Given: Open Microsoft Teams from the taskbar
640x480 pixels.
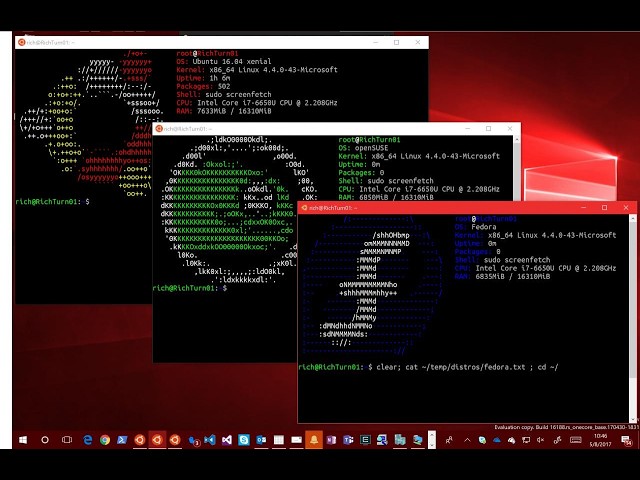Looking at the screenshot, I should click(x=348, y=440).
